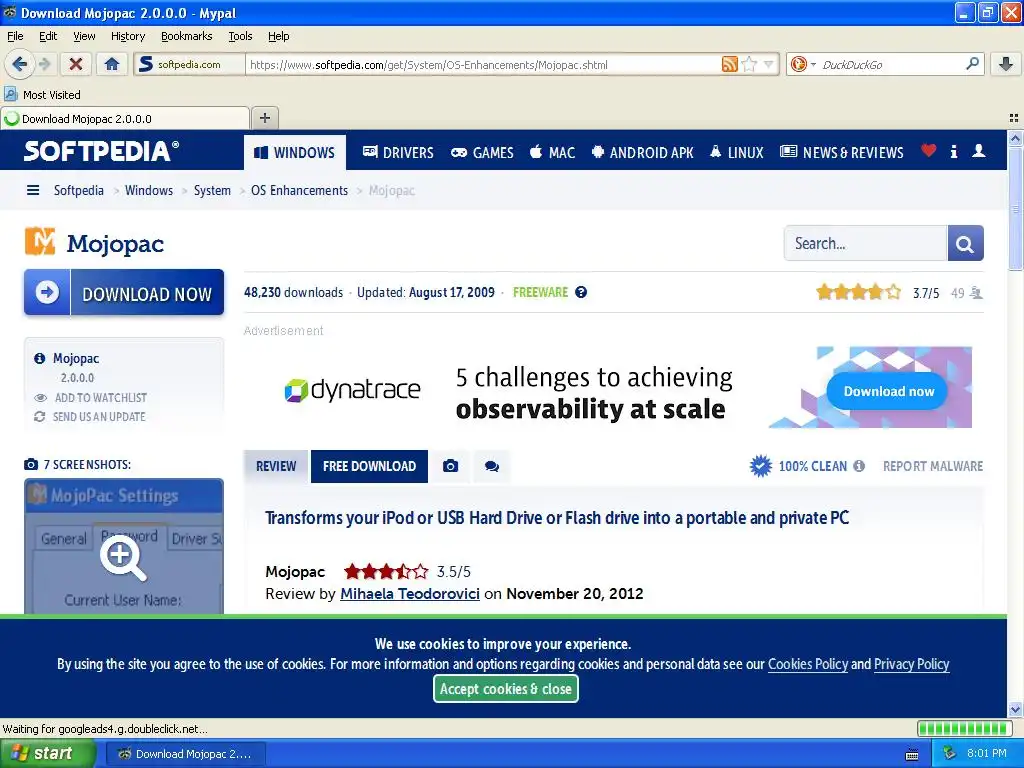Open the browser downloads arrow button
1024x768 pixels.
click(1006, 64)
